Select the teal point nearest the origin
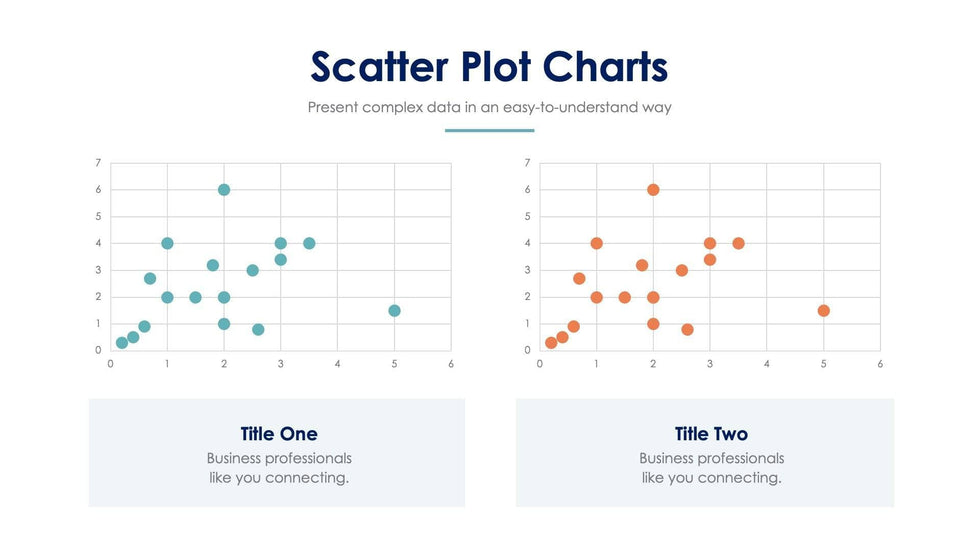Viewport: 980px width, 551px height. (122, 343)
